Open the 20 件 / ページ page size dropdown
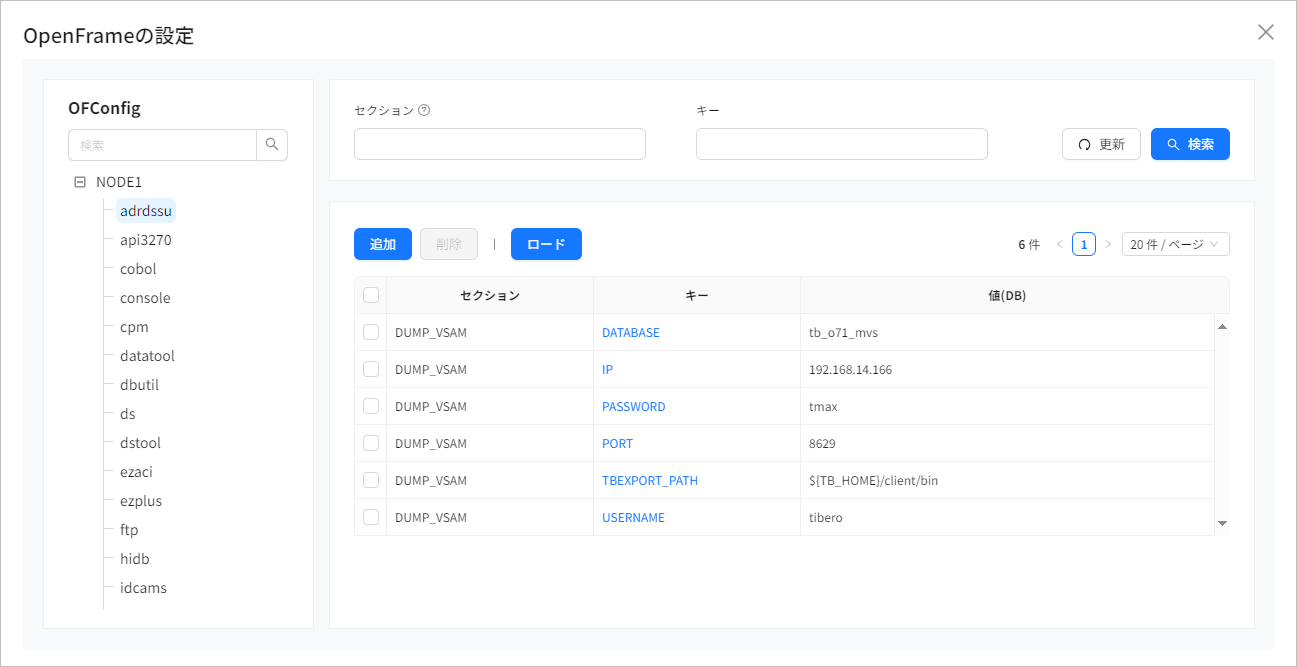1297x667 pixels. [x=1175, y=244]
